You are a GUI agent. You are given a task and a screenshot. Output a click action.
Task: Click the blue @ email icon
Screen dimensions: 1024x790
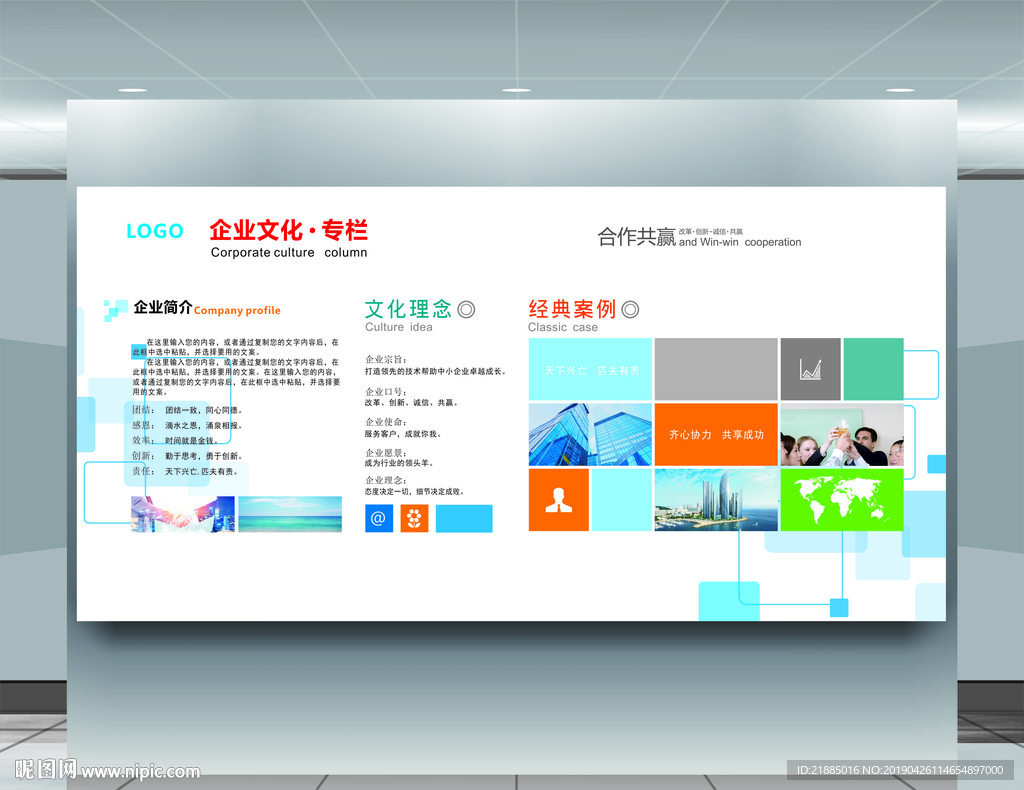pyautogui.click(x=379, y=518)
